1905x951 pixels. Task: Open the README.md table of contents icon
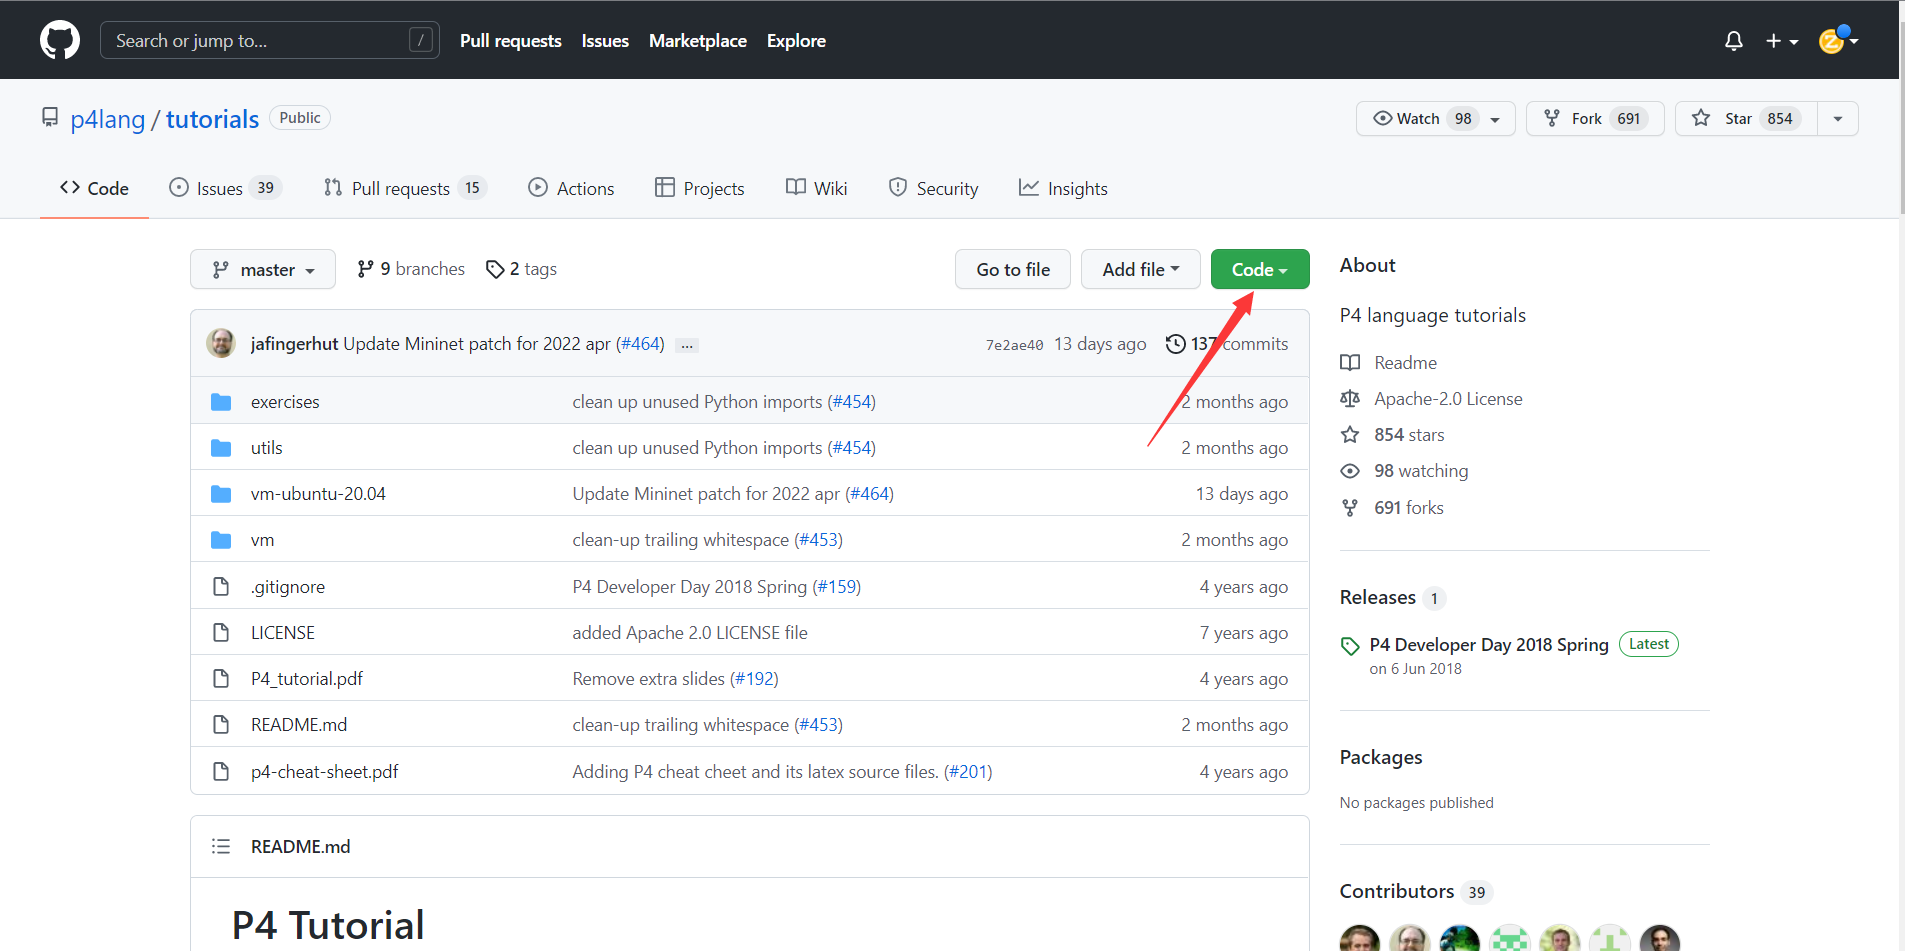click(x=221, y=847)
